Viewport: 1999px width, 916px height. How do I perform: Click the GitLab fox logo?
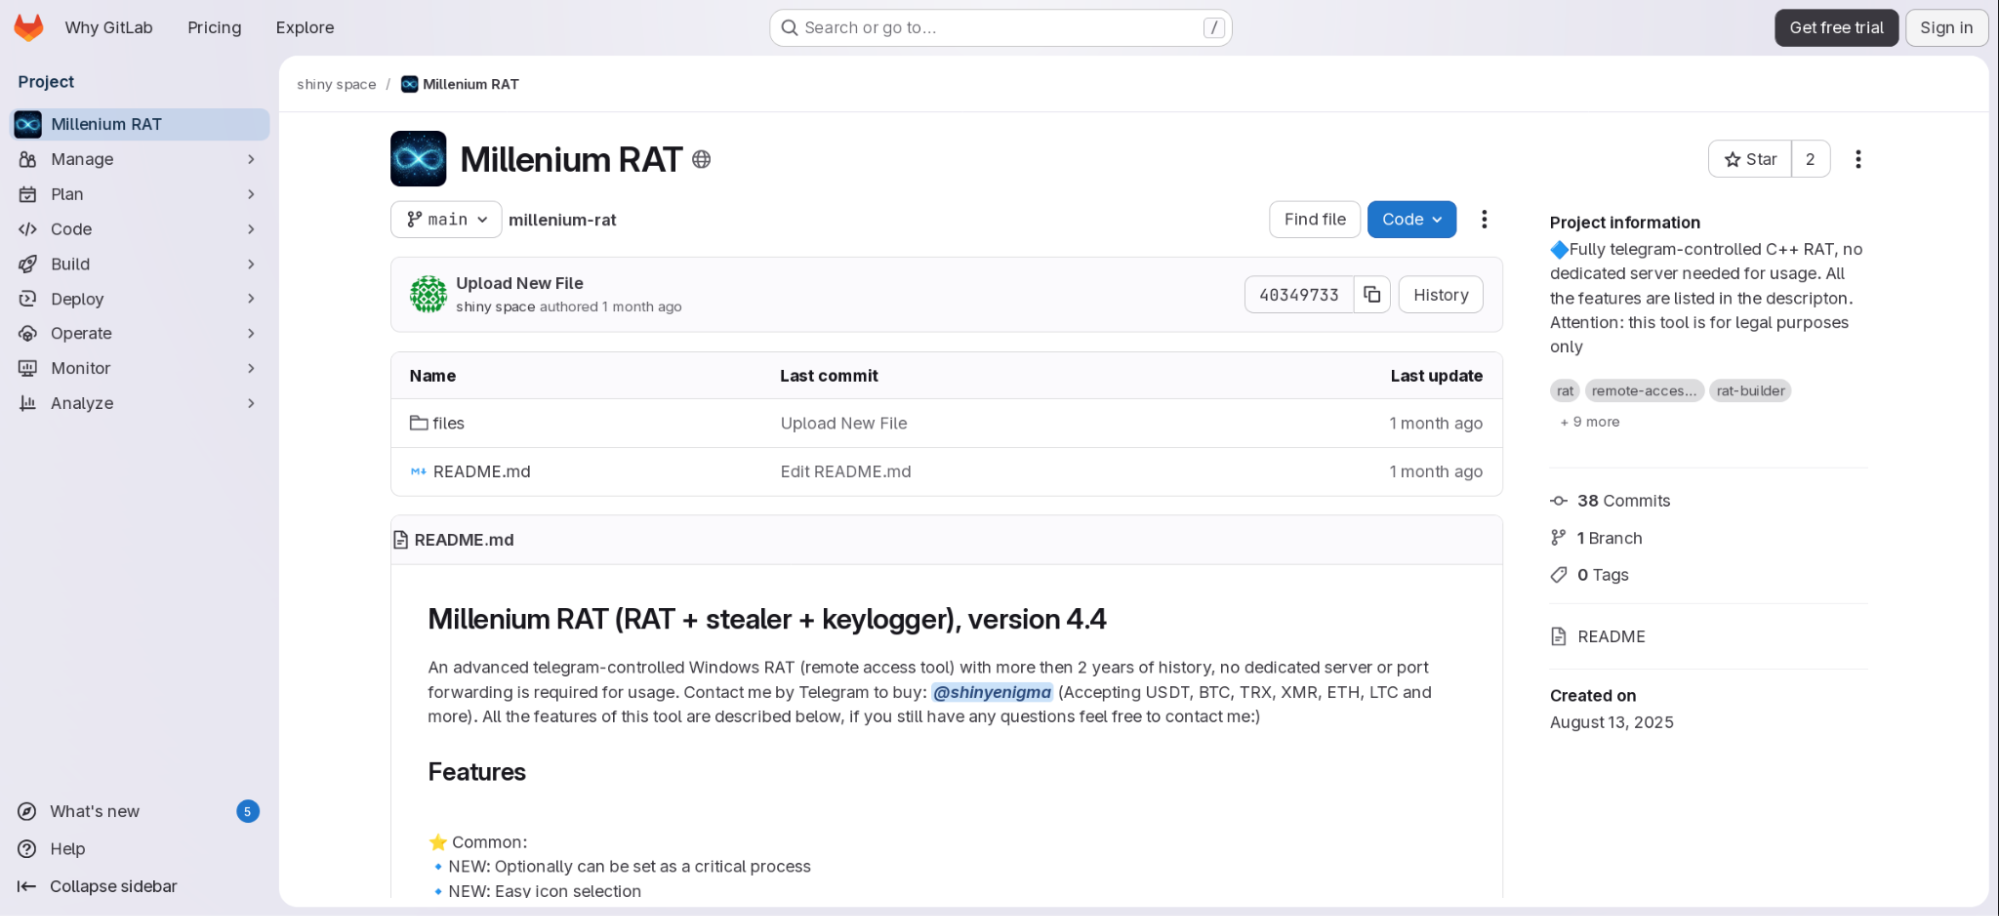29,27
